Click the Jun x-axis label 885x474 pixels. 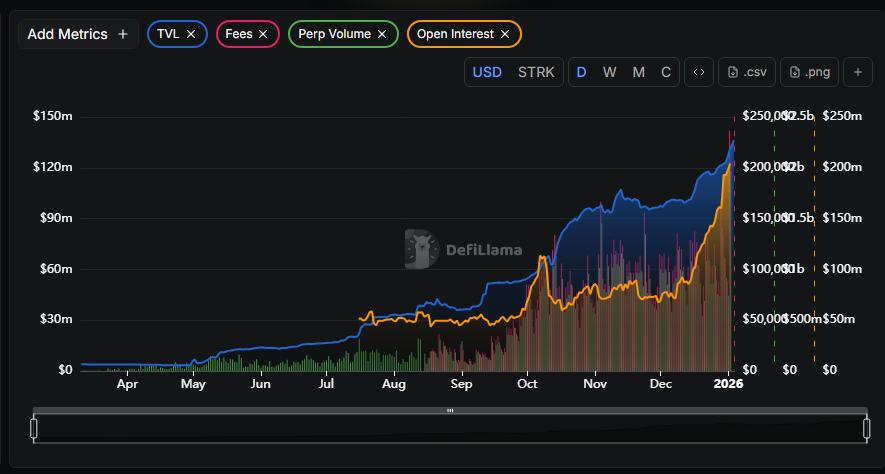(261, 384)
